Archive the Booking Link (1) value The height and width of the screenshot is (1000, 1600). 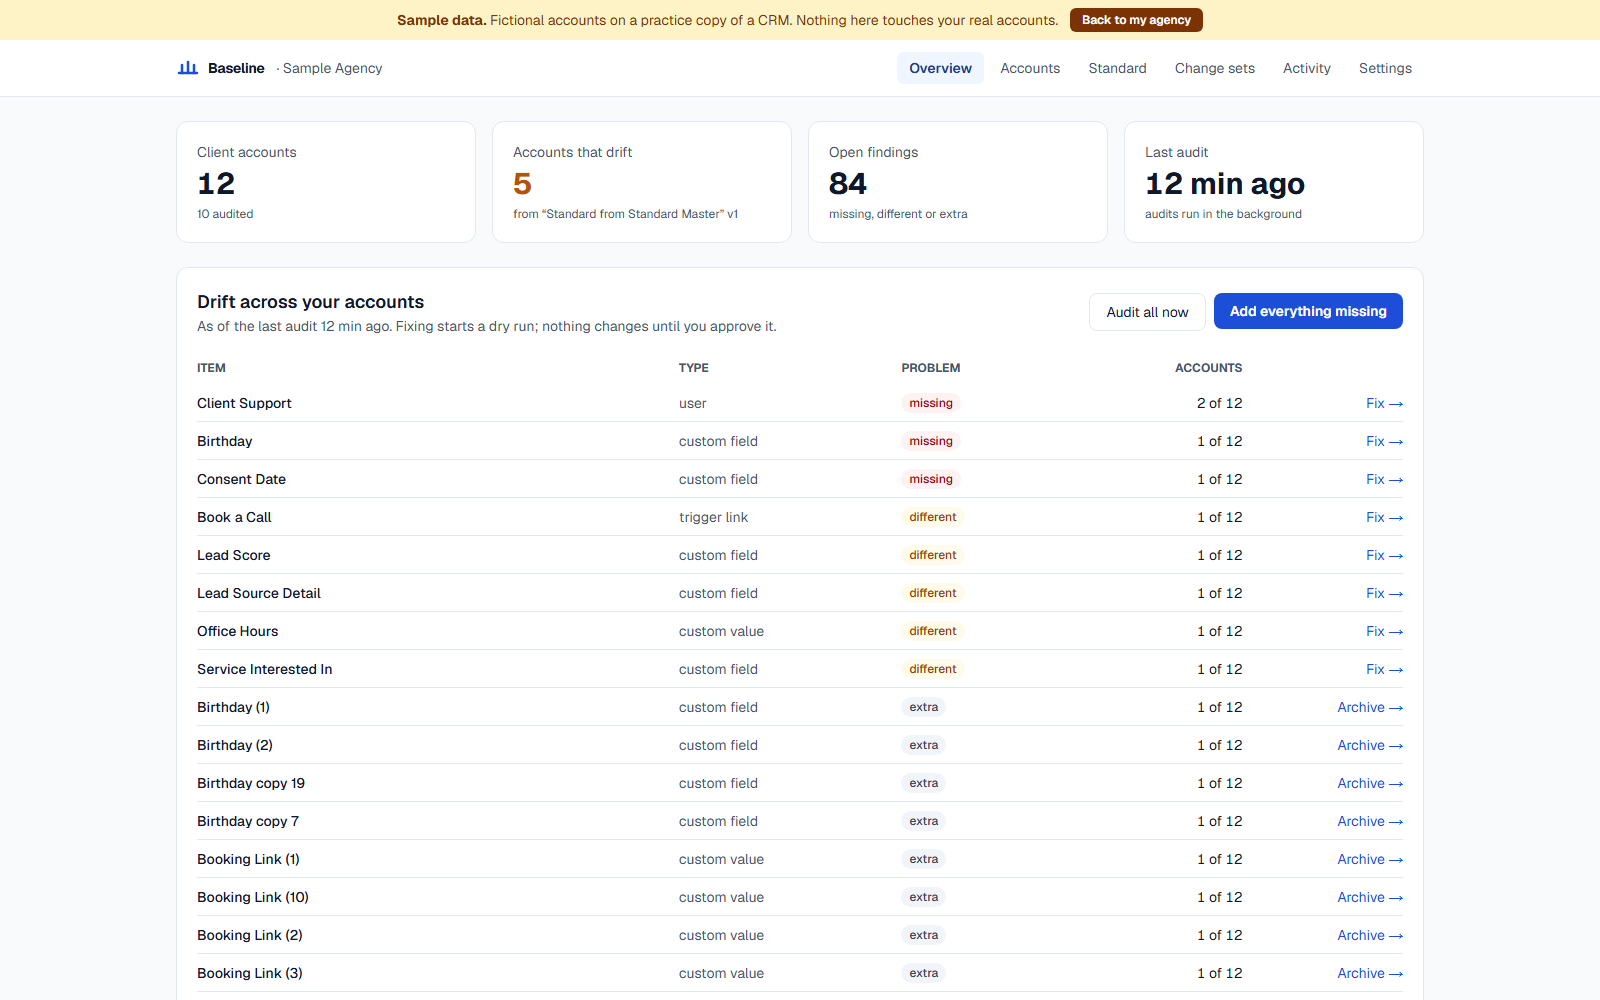point(1370,859)
